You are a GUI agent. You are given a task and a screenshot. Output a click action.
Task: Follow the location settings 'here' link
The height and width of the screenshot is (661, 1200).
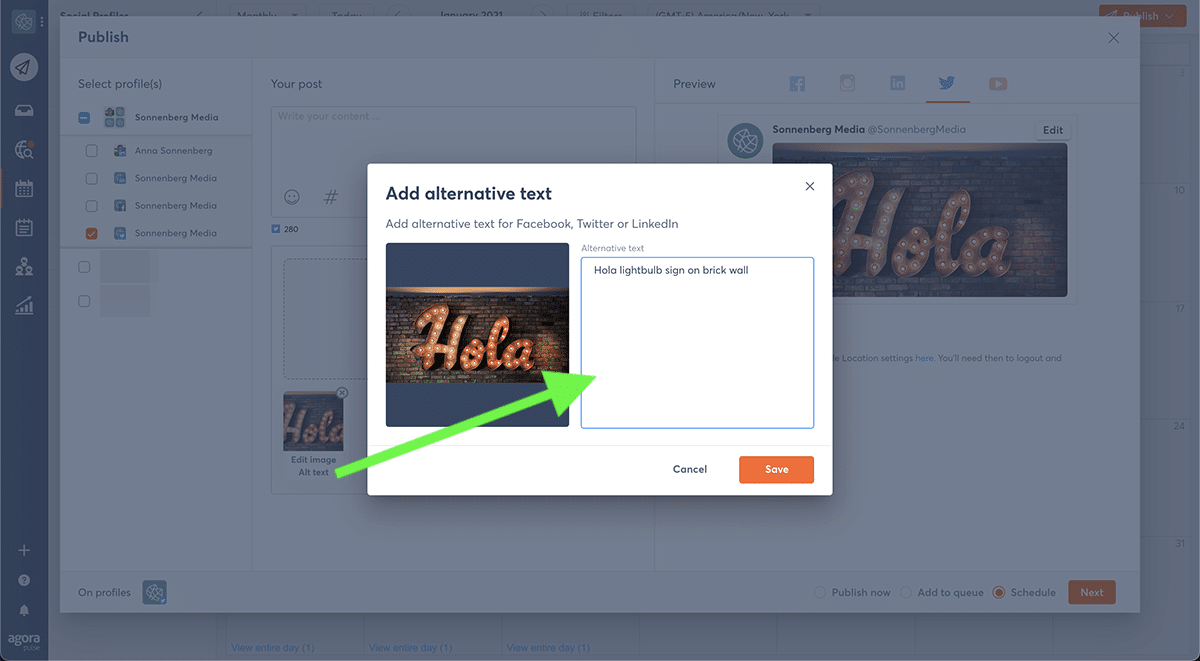point(924,358)
